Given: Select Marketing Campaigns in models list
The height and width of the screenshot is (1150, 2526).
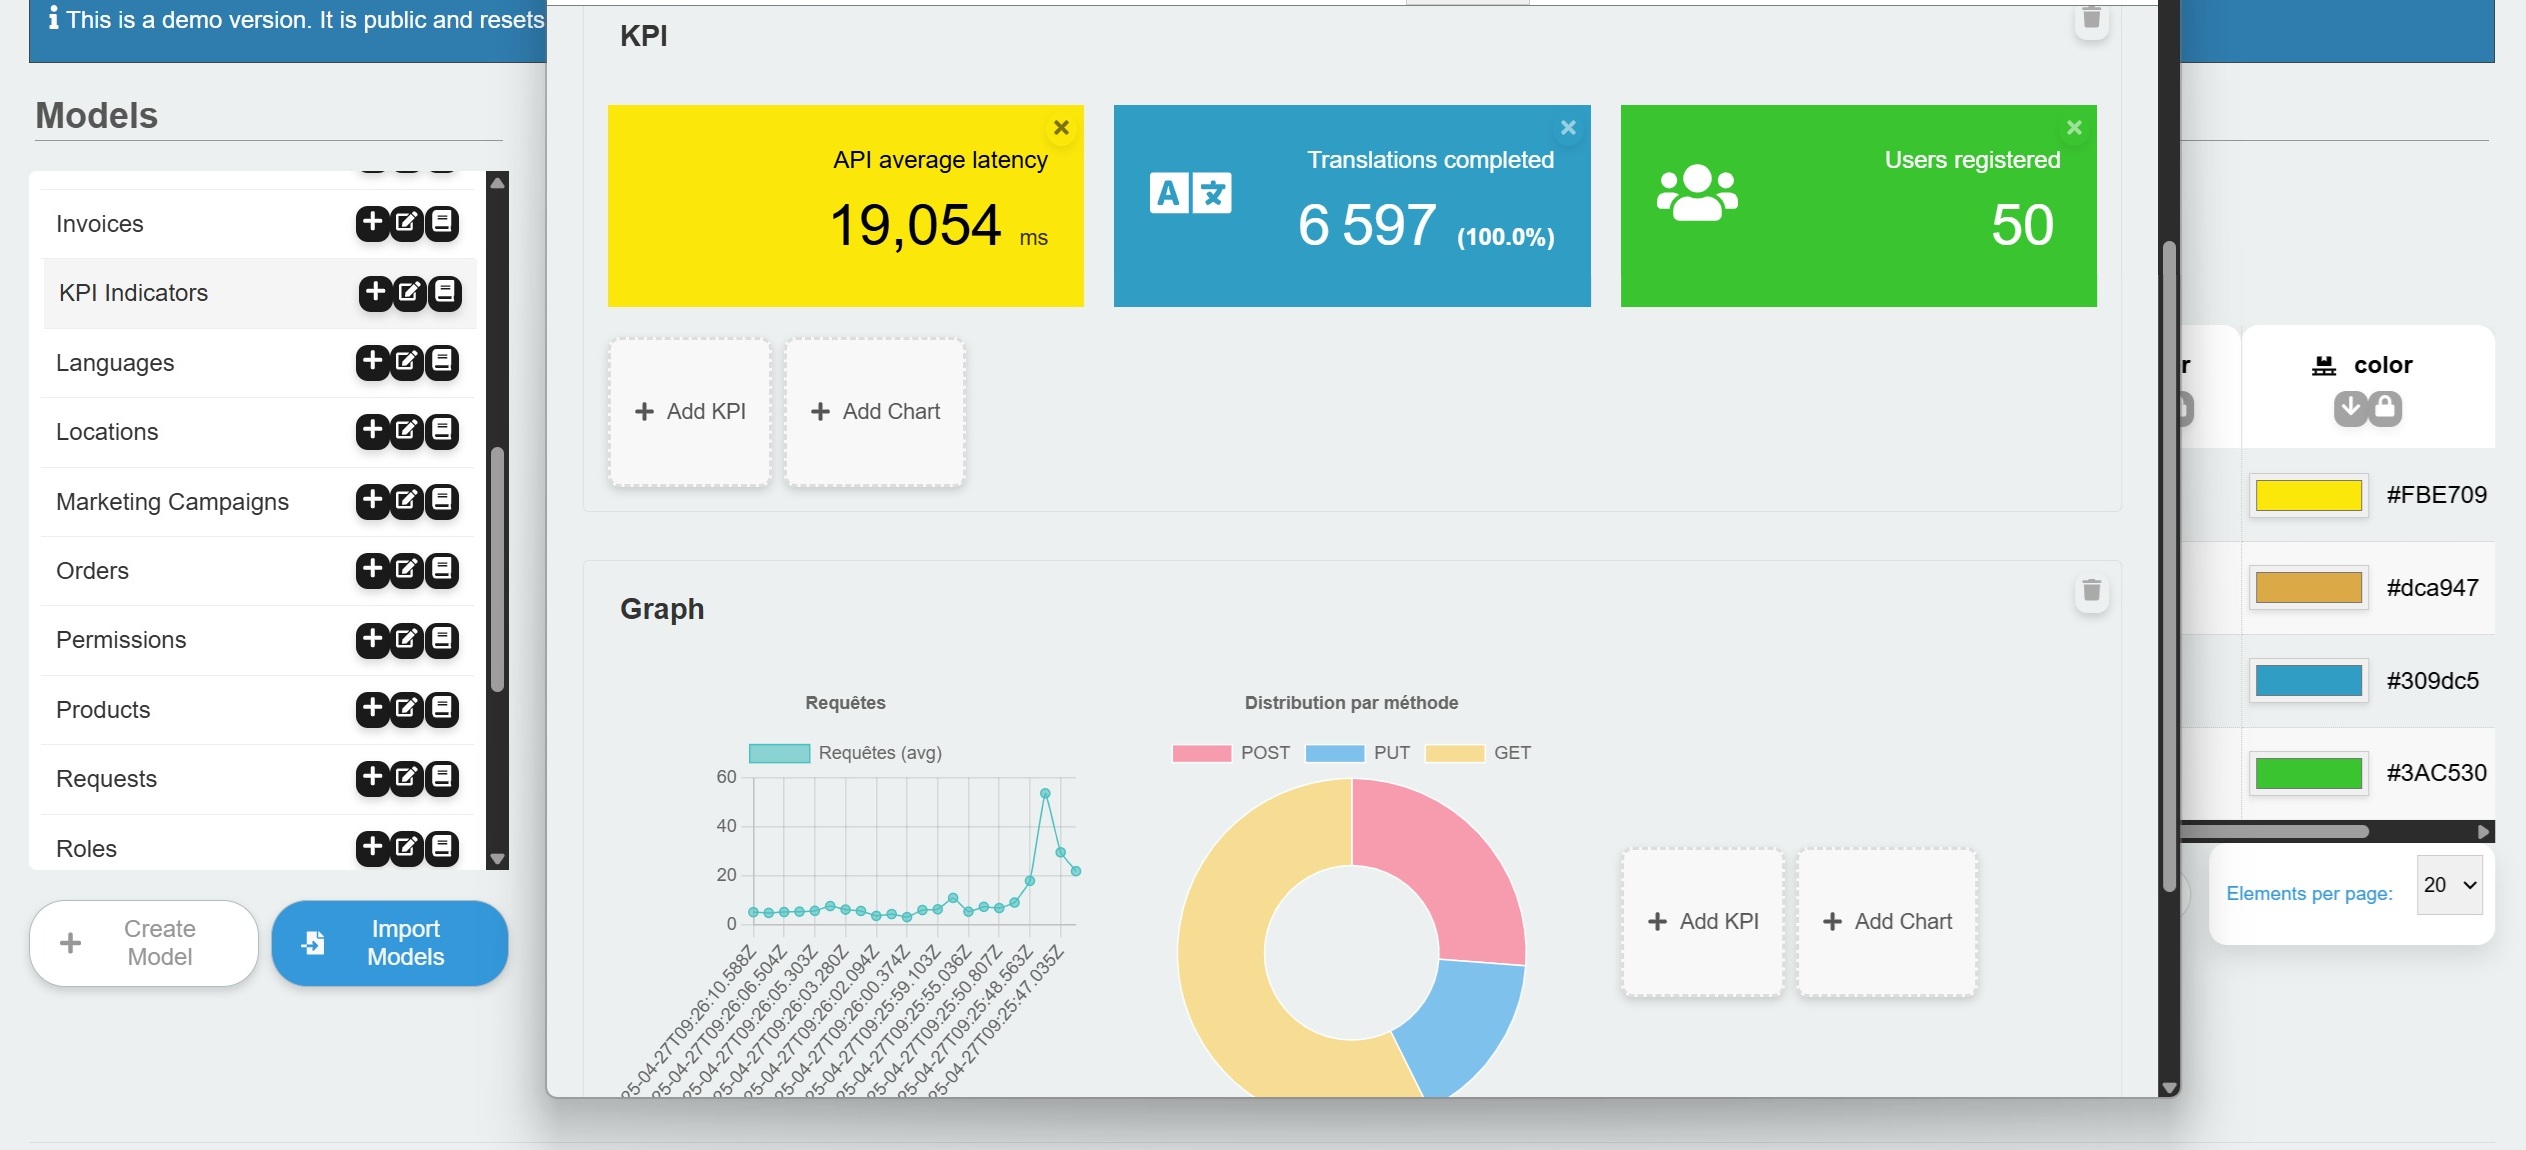Looking at the screenshot, I should (172, 502).
